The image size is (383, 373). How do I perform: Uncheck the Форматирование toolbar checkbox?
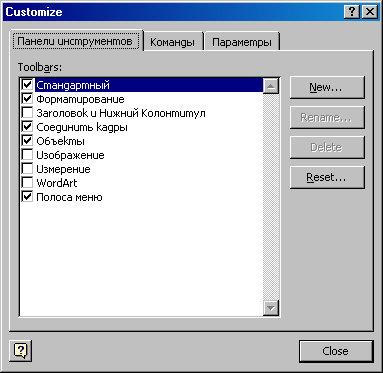tap(27, 99)
